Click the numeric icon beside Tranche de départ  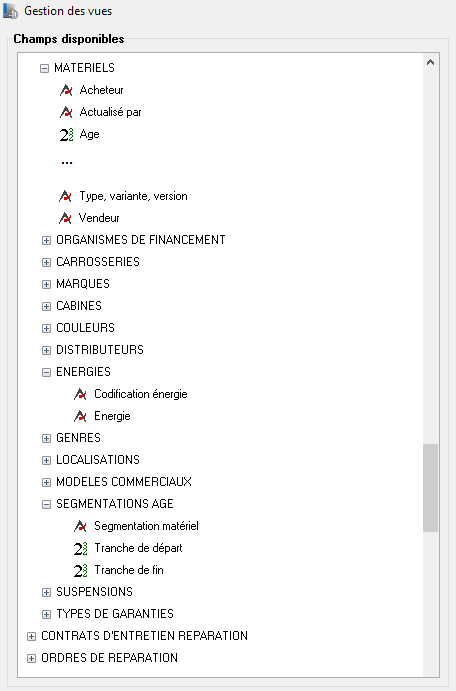tap(80, 548)
